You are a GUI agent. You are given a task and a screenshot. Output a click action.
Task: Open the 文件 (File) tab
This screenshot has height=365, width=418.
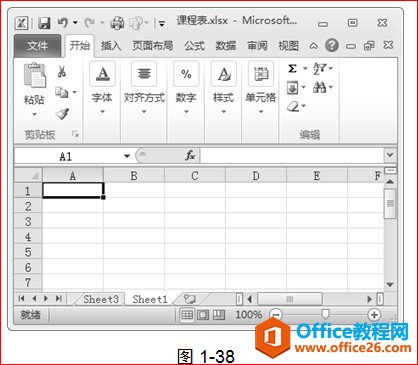[x=37, y=46]
